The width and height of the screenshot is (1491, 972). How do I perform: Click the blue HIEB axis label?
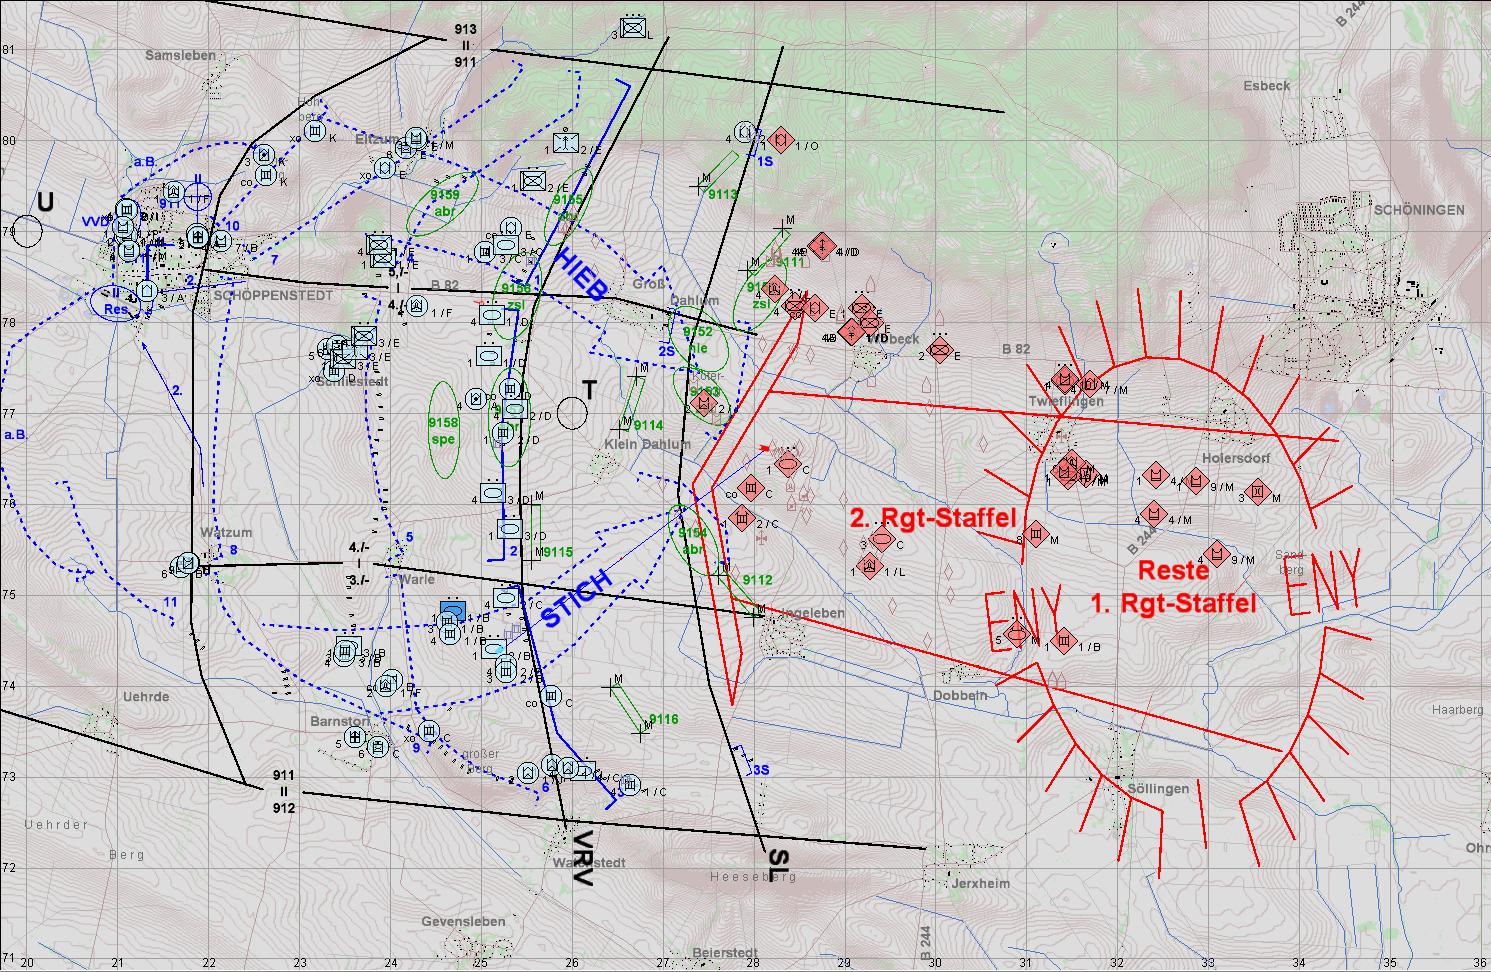(579, 273)
